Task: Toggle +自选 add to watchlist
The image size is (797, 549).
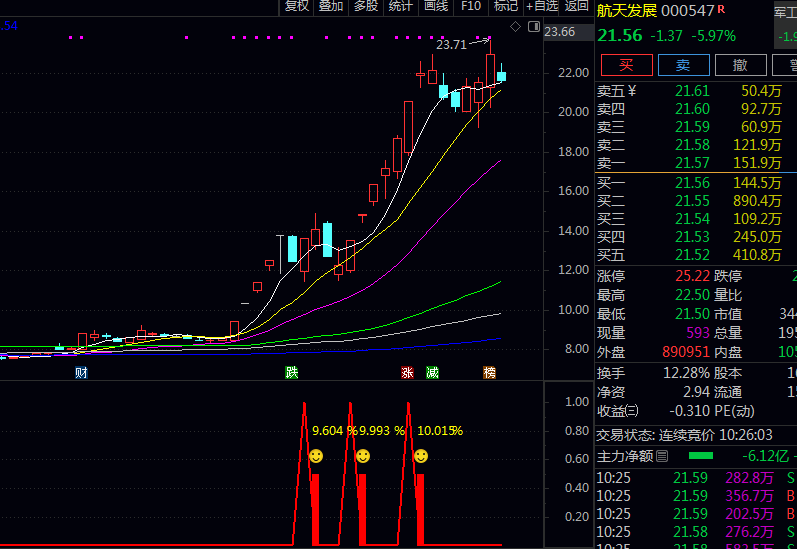Action: click(x=542, y=6)
